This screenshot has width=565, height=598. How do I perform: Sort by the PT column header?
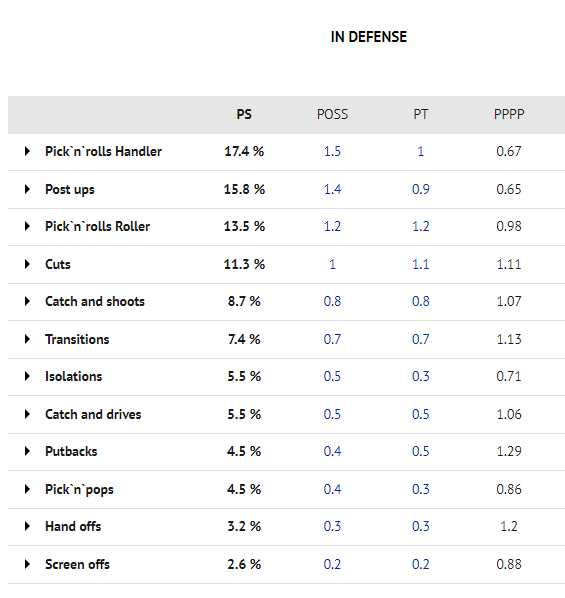[420, 114]
